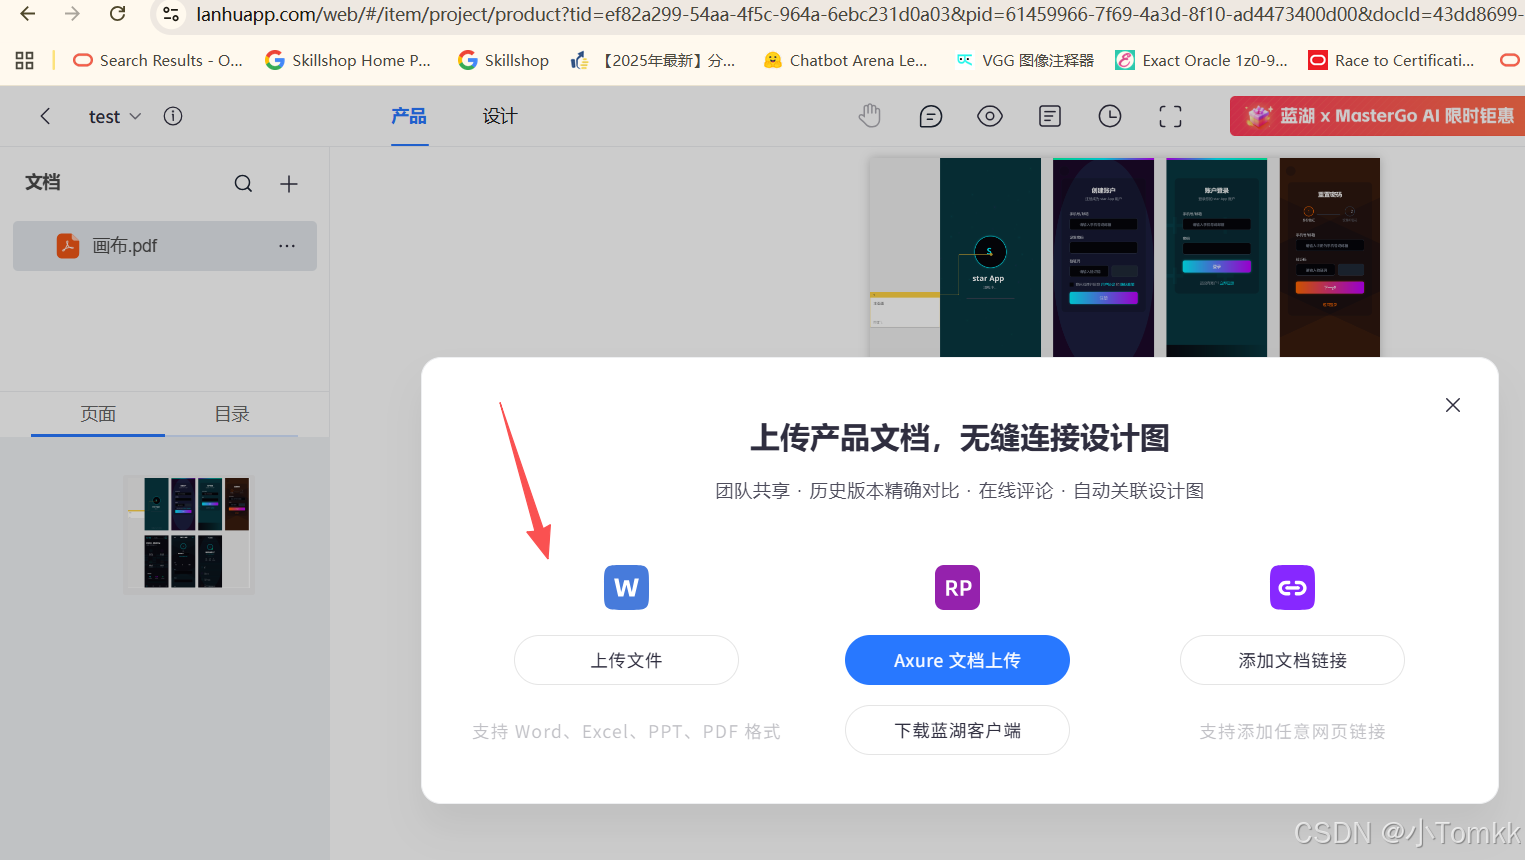
Task: Open site info icon in address bar
Action: (x=171, y=14)
